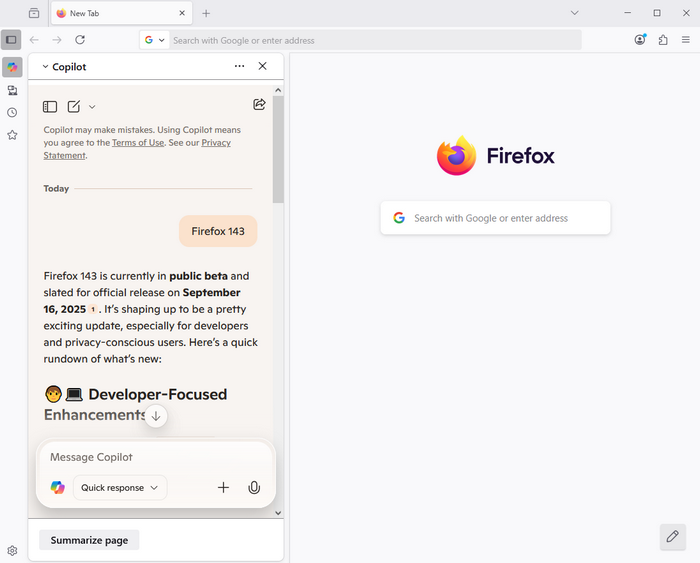Open the Firefox application hamburger menu
Screen dimensions: 700x563
pyautogui.click(x=686, y=40)
